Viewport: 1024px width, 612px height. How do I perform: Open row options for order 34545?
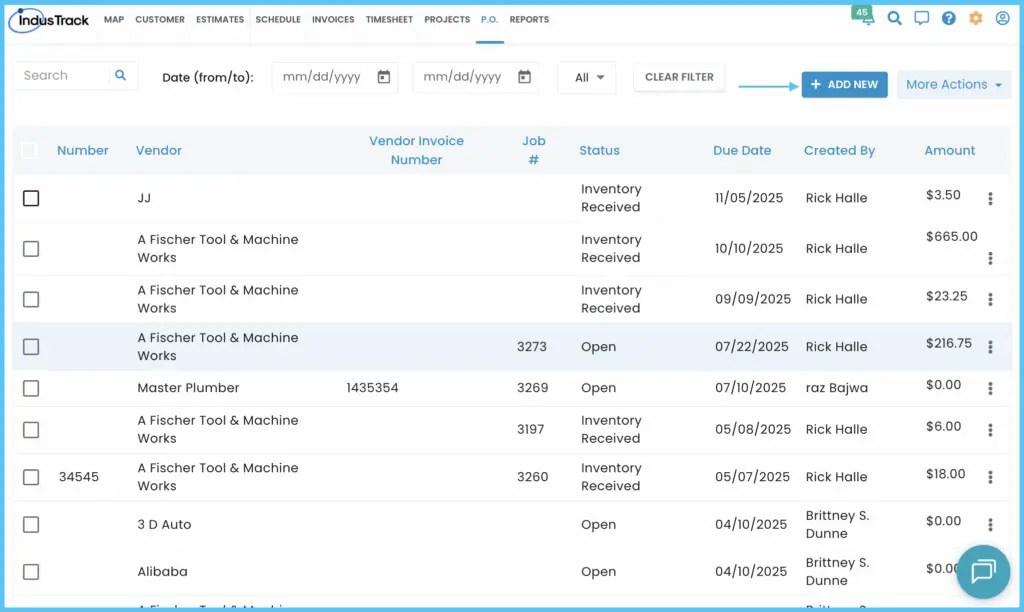990,477
